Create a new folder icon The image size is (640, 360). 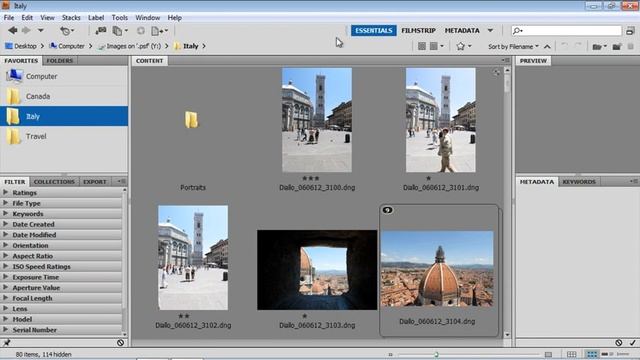click(617, 47)
